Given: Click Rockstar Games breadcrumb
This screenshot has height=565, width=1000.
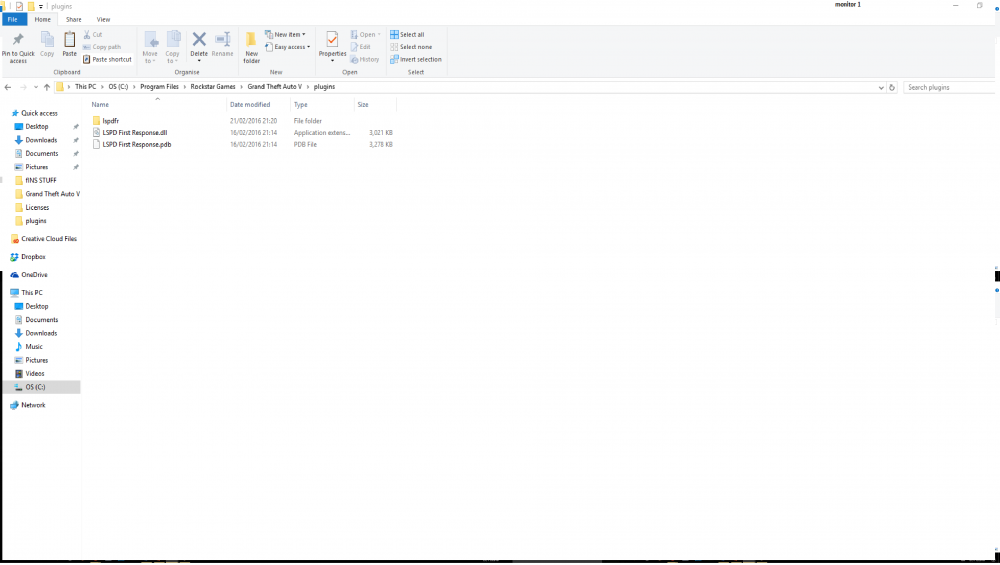Looking at the screenshot, I should click(x=213, y=87).
